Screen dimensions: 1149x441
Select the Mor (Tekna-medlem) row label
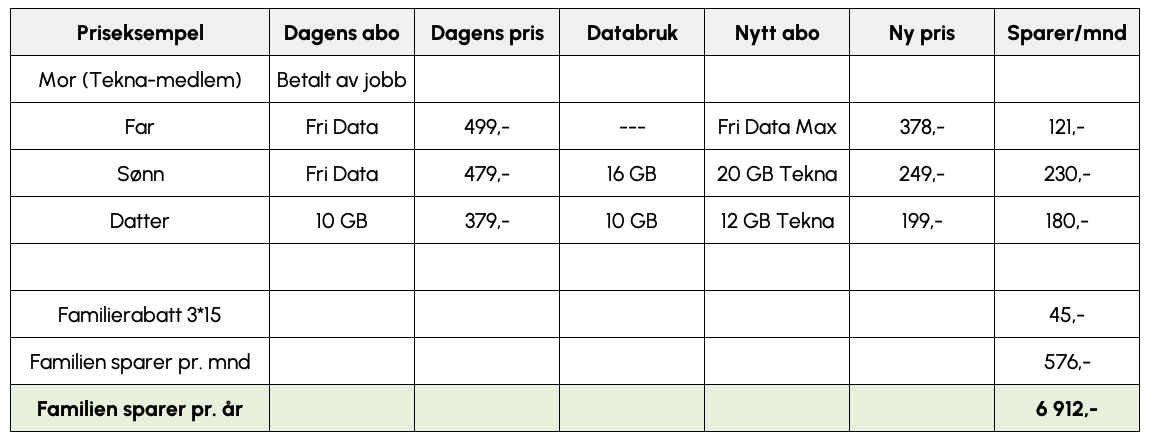(140, 81)
